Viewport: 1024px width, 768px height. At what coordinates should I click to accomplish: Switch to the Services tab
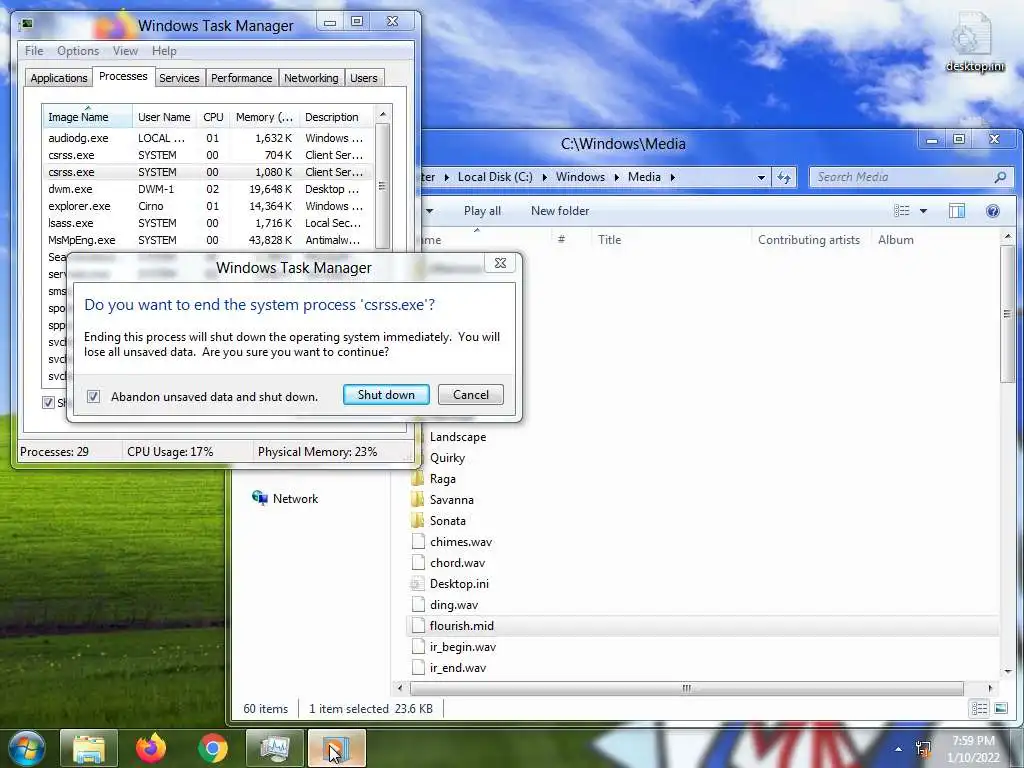[179, 78]
